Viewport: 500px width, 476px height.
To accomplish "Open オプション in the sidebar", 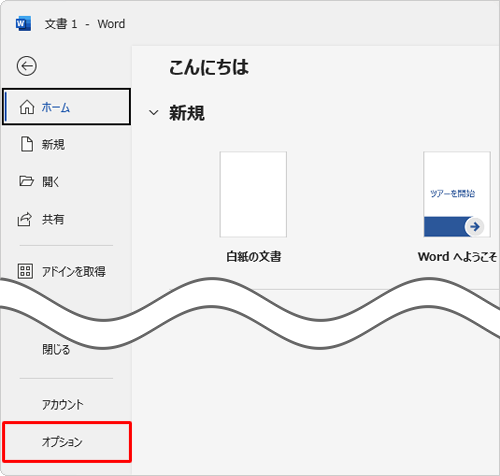I will 66,442.
